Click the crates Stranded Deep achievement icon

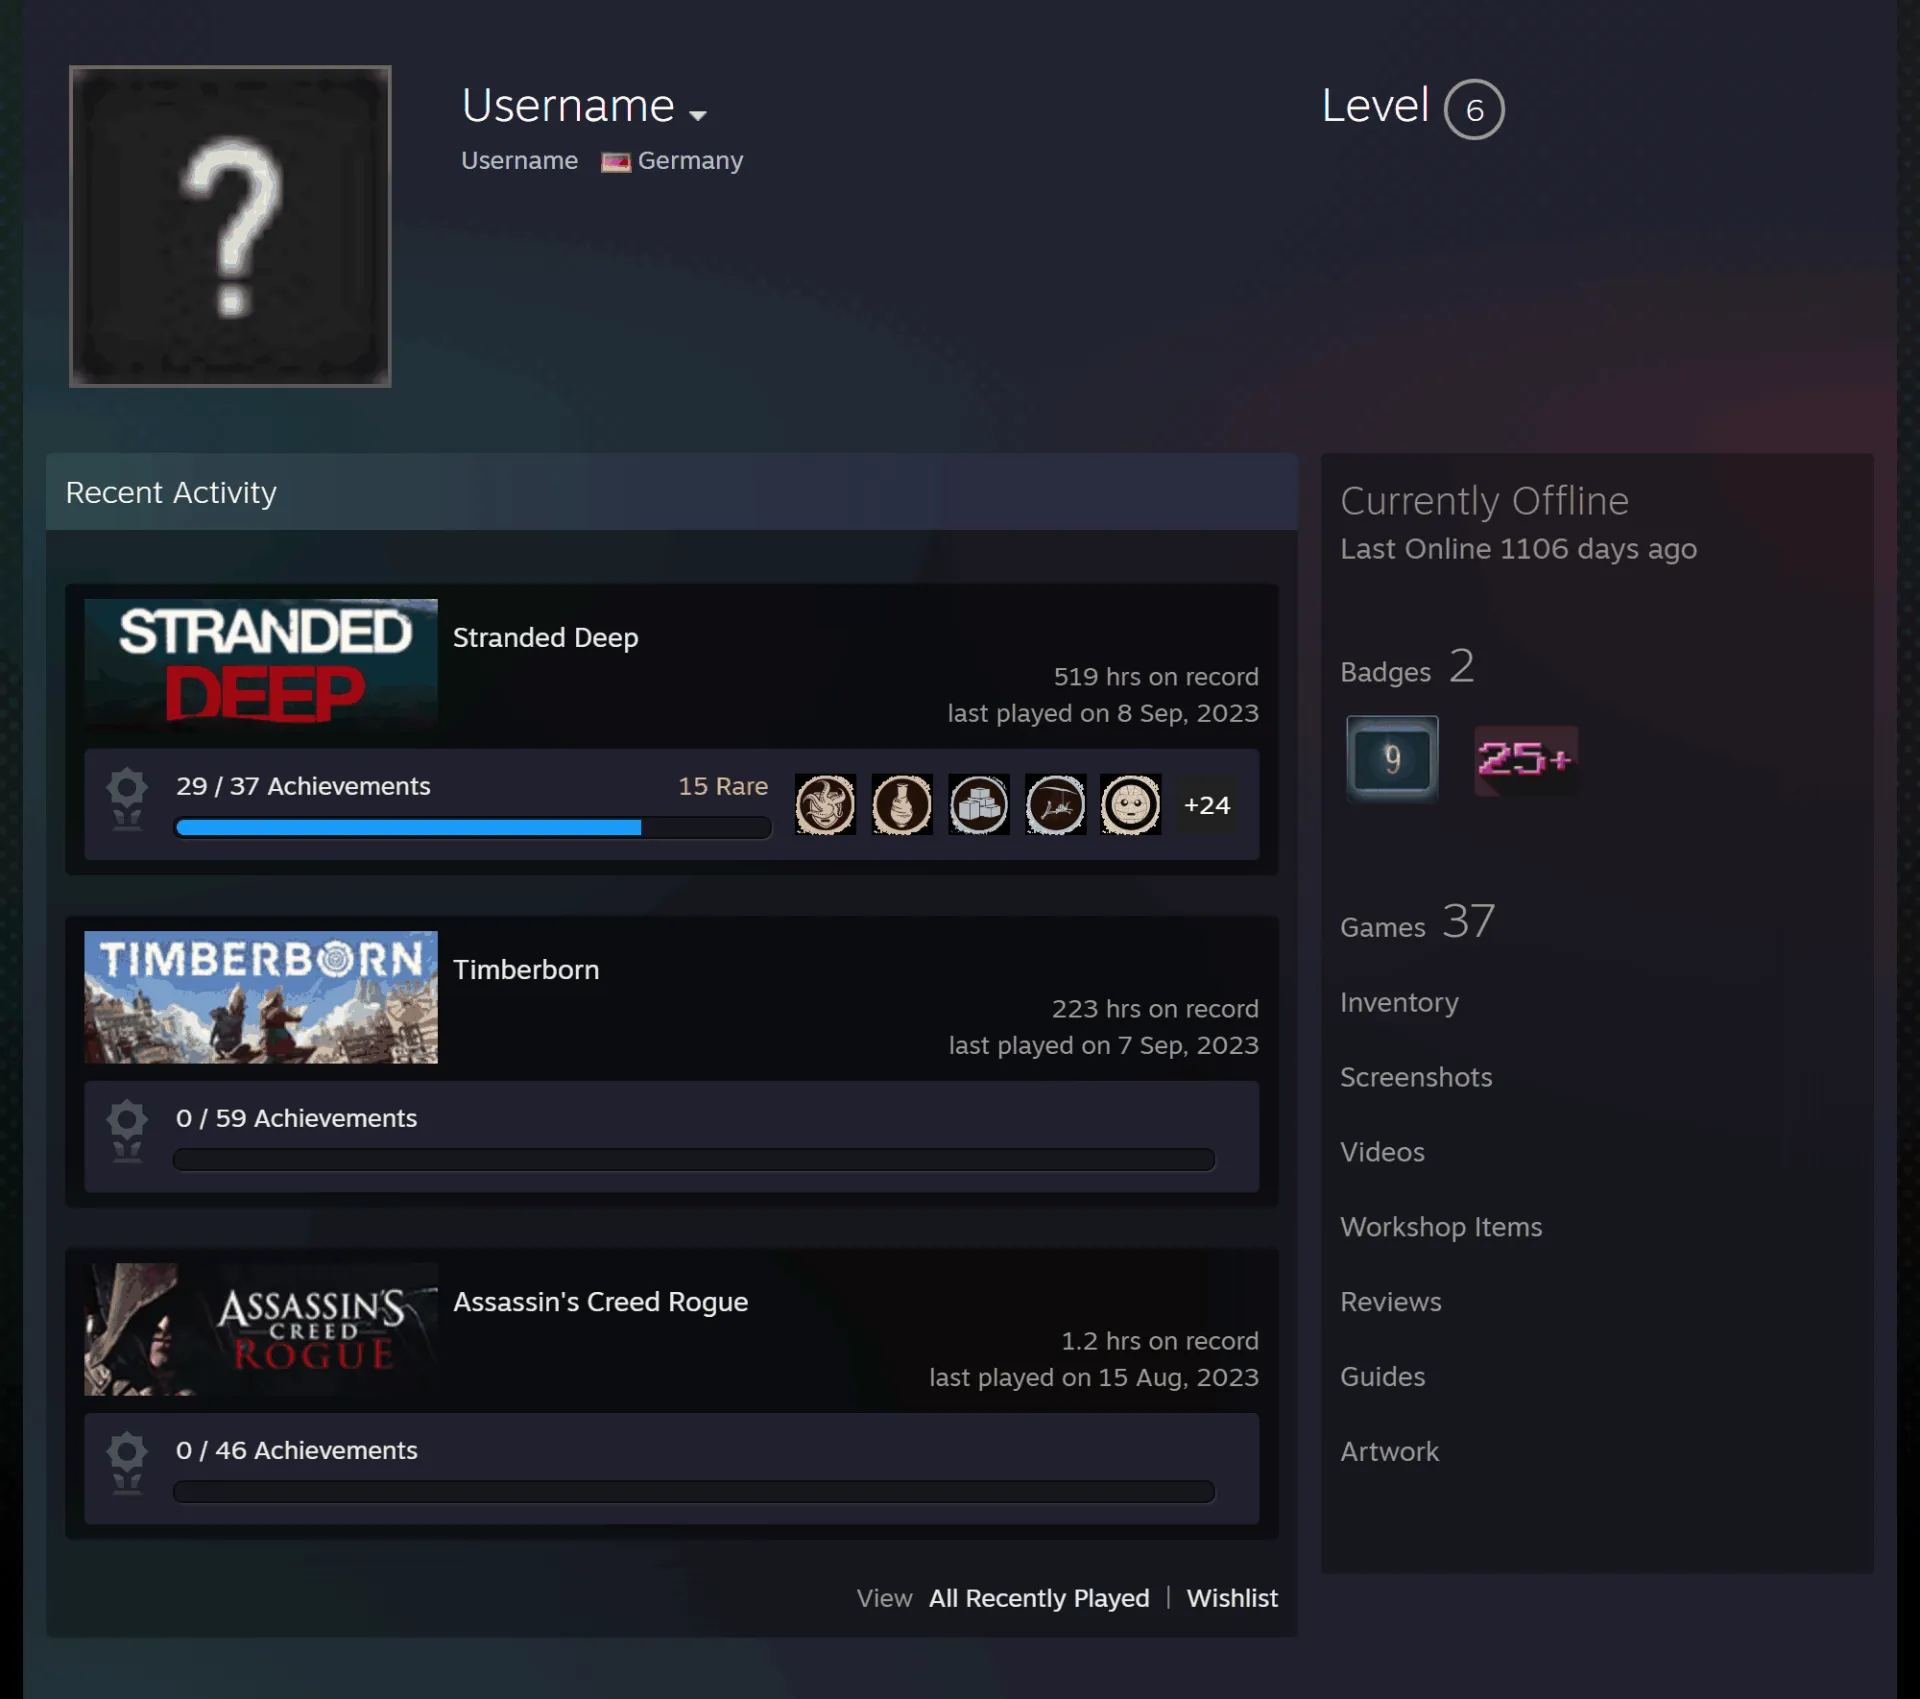978,804
